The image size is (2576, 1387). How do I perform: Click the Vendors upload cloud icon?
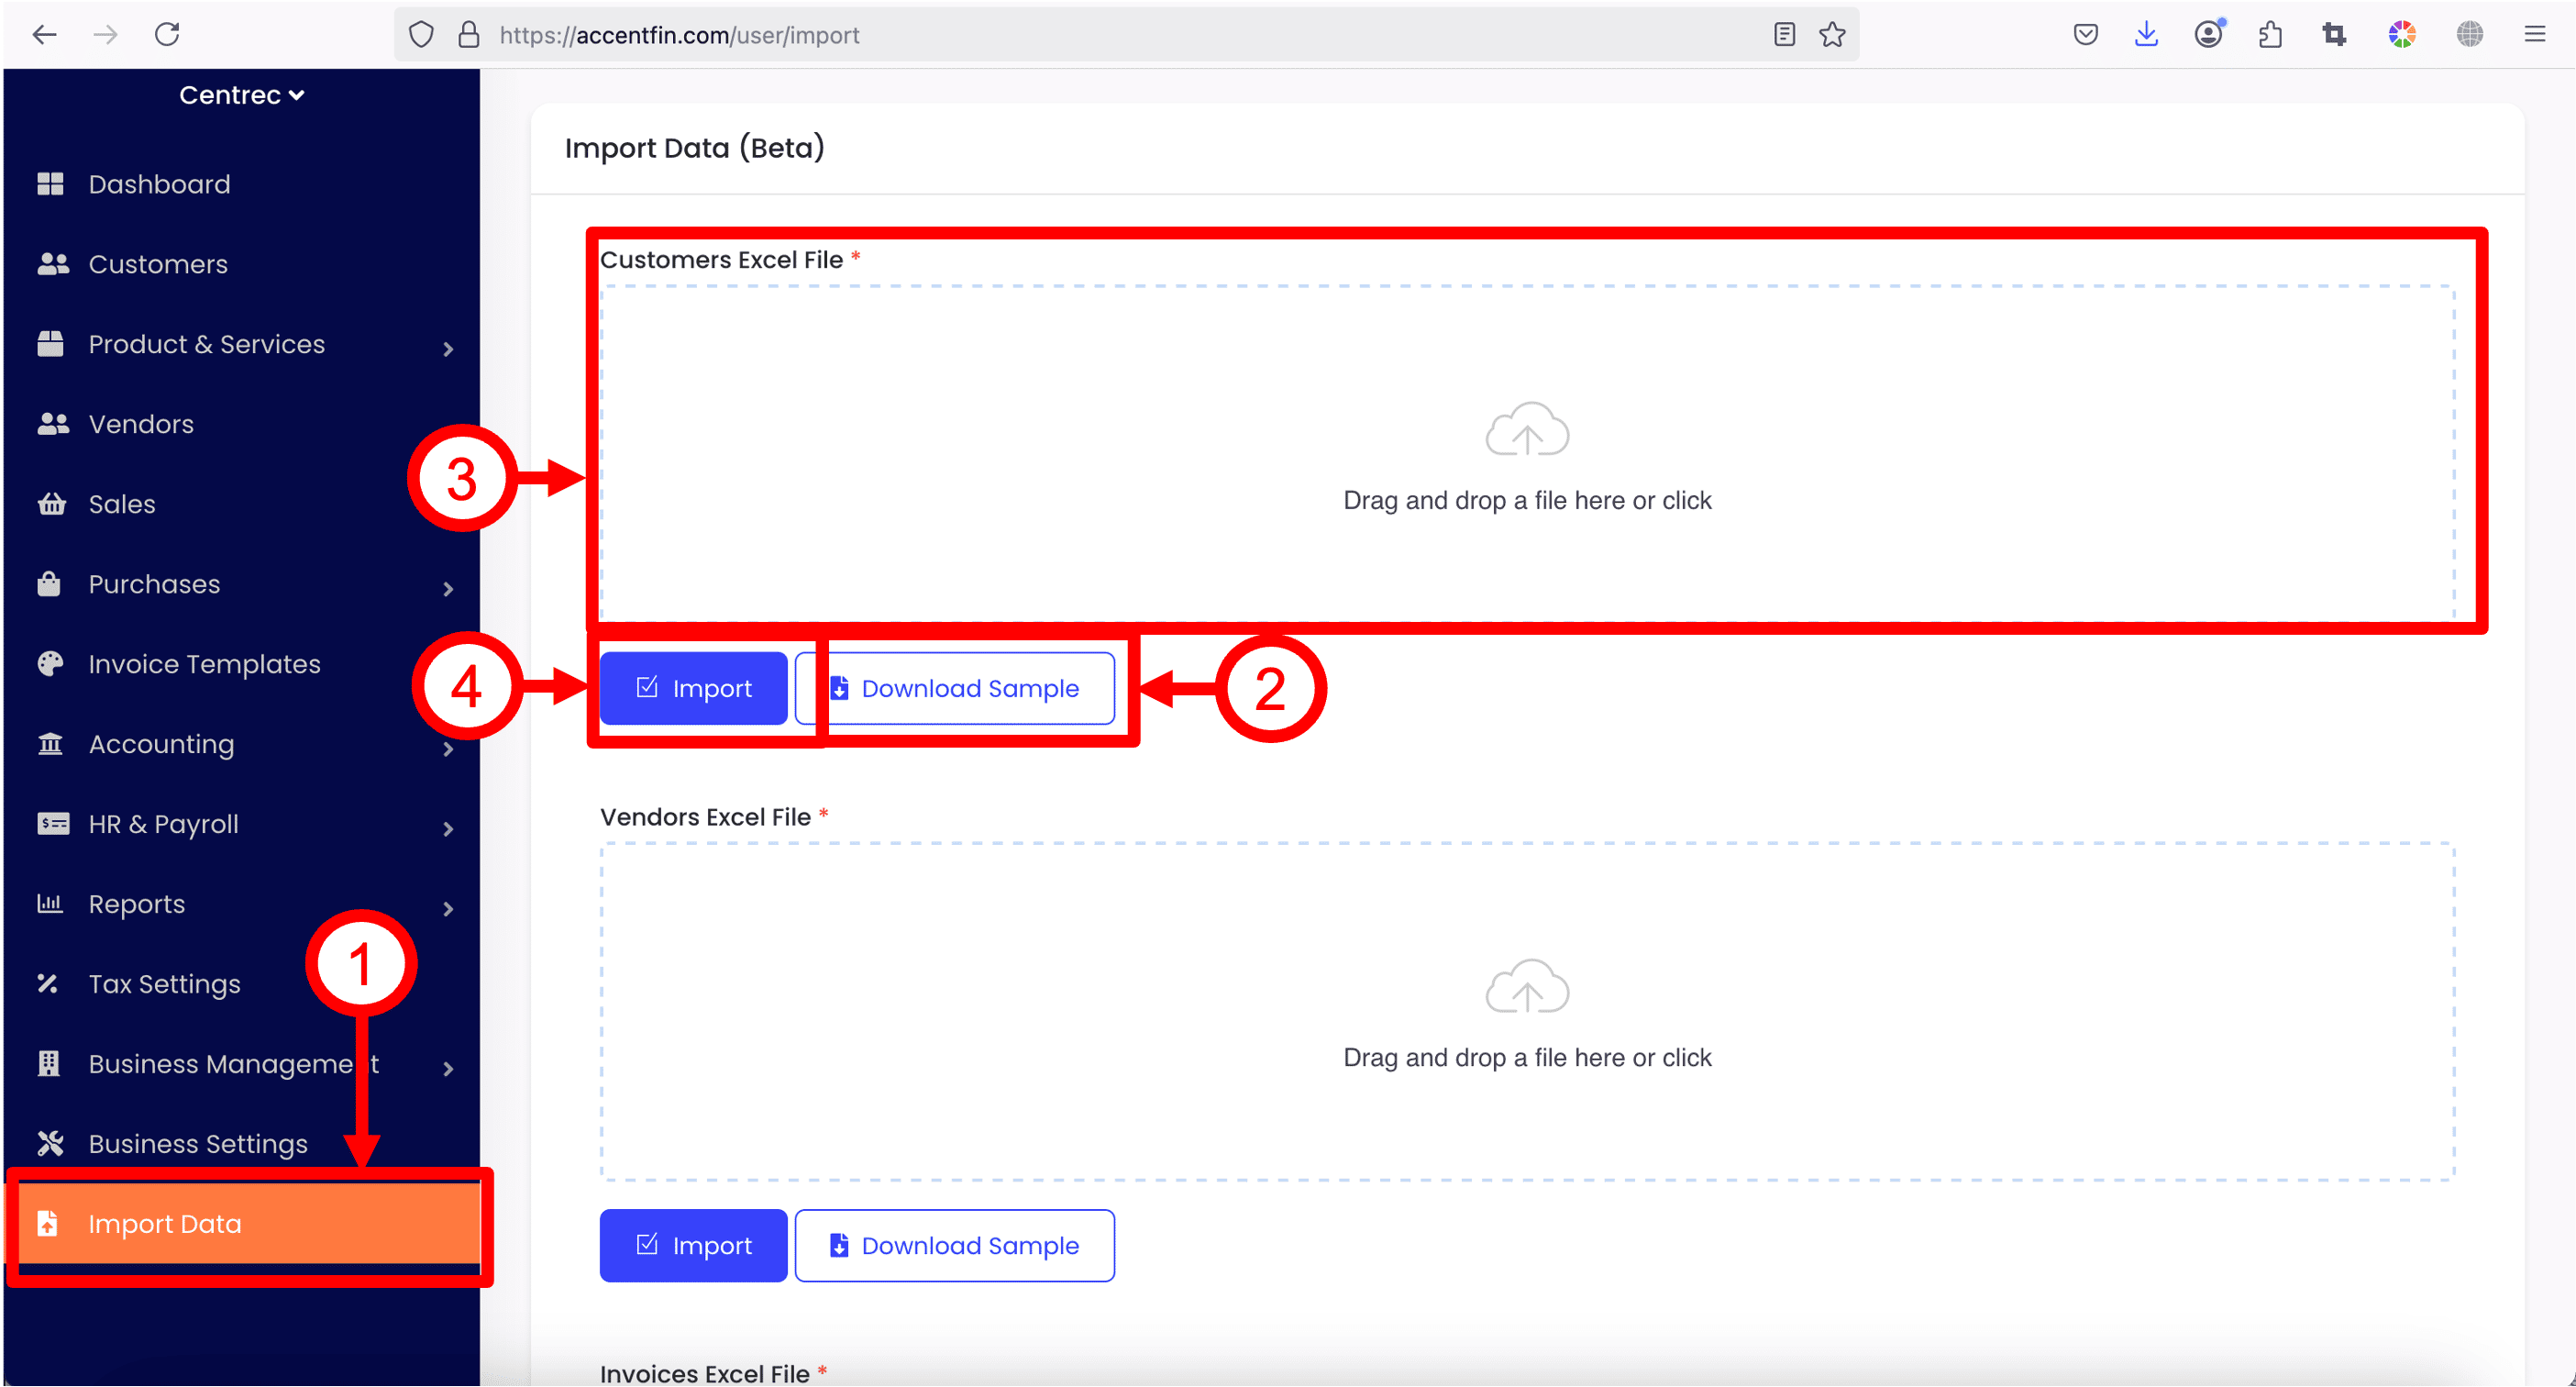point(1526,987)
